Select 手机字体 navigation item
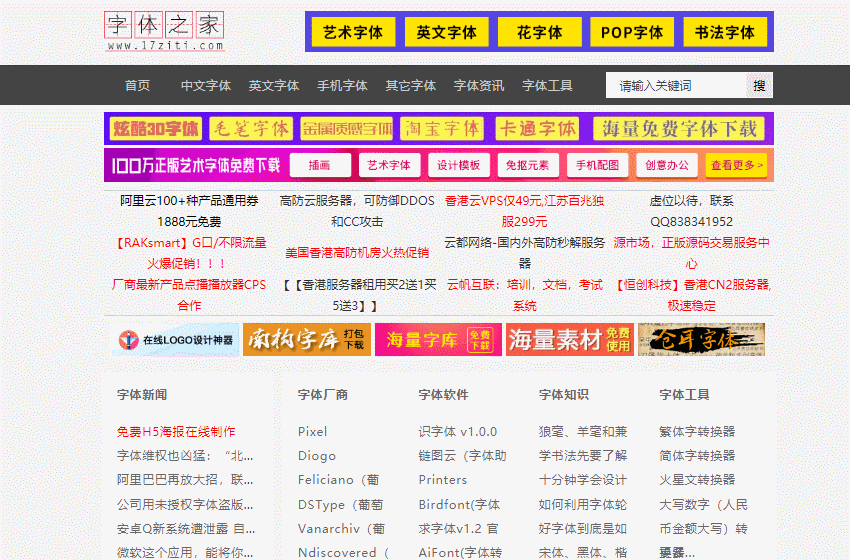 click(342, 85)
